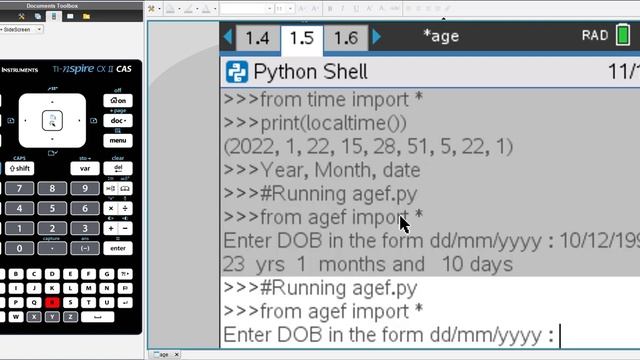Click the number 7 key
This screenshot has width=640, height=360.
click(19, 188)
